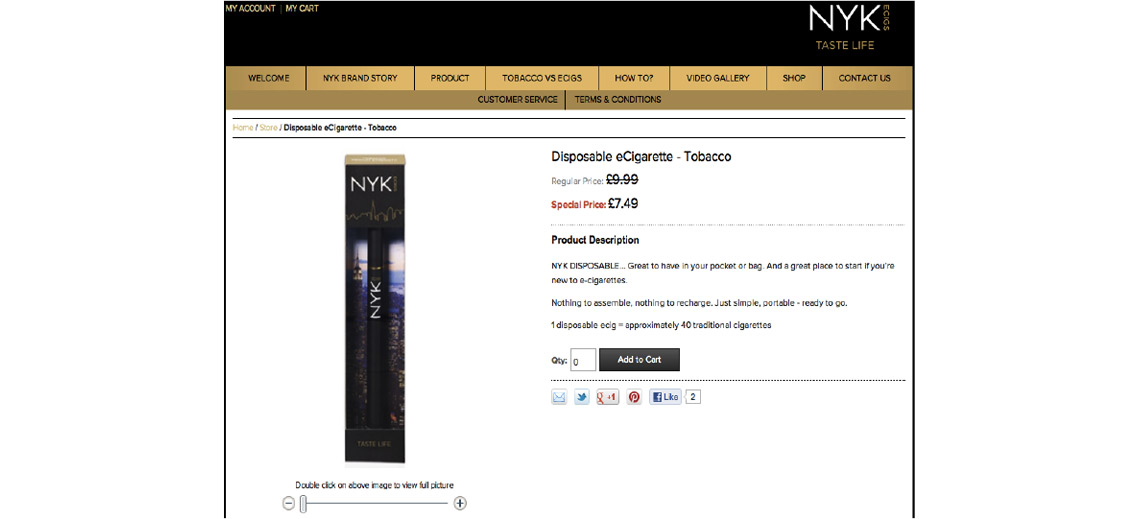Image resolution: width=1138 pixels, height=519 pixels.
Task: Open Tobacco vs Ecigs page
Action: click(541, 78)
